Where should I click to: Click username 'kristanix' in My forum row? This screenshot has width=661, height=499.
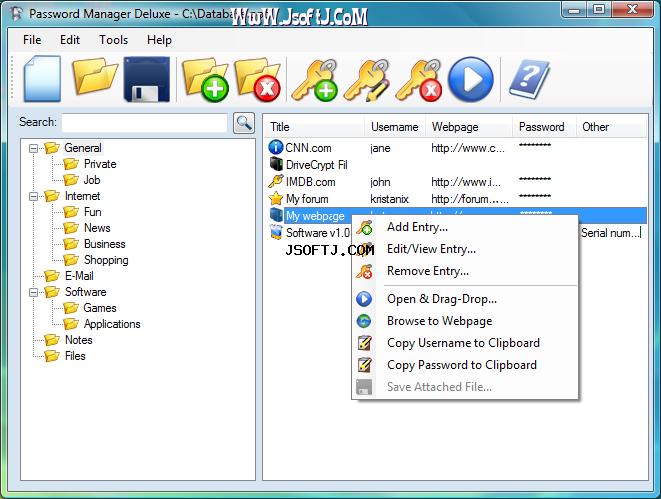pos(389,199)
